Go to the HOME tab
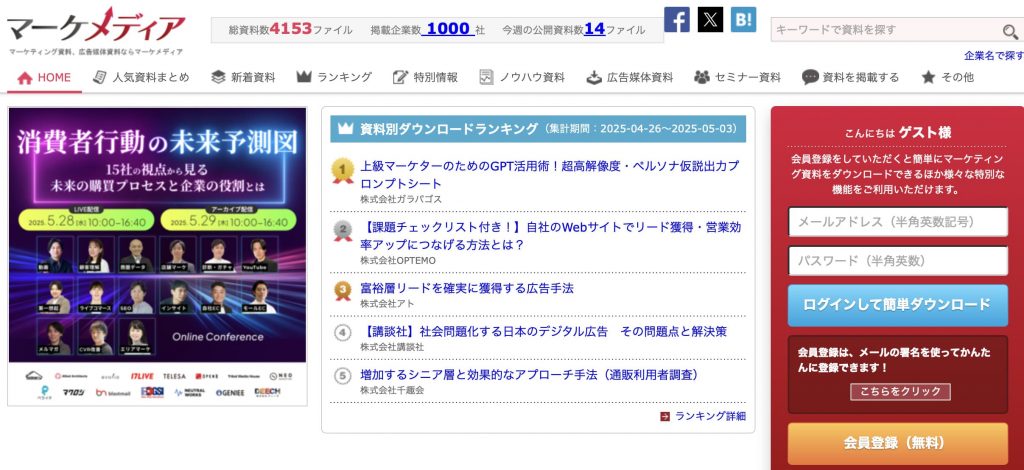The image size is (1024, 470). 44,78
